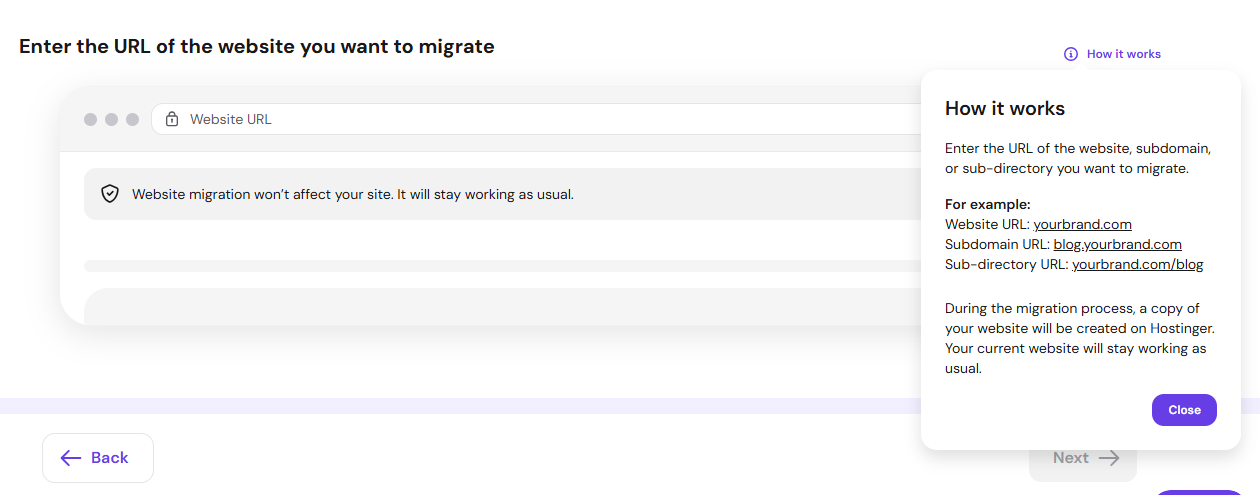Click the blog.yourbrand.com example link
The image size is (1260, 495).
point(1117,244)
